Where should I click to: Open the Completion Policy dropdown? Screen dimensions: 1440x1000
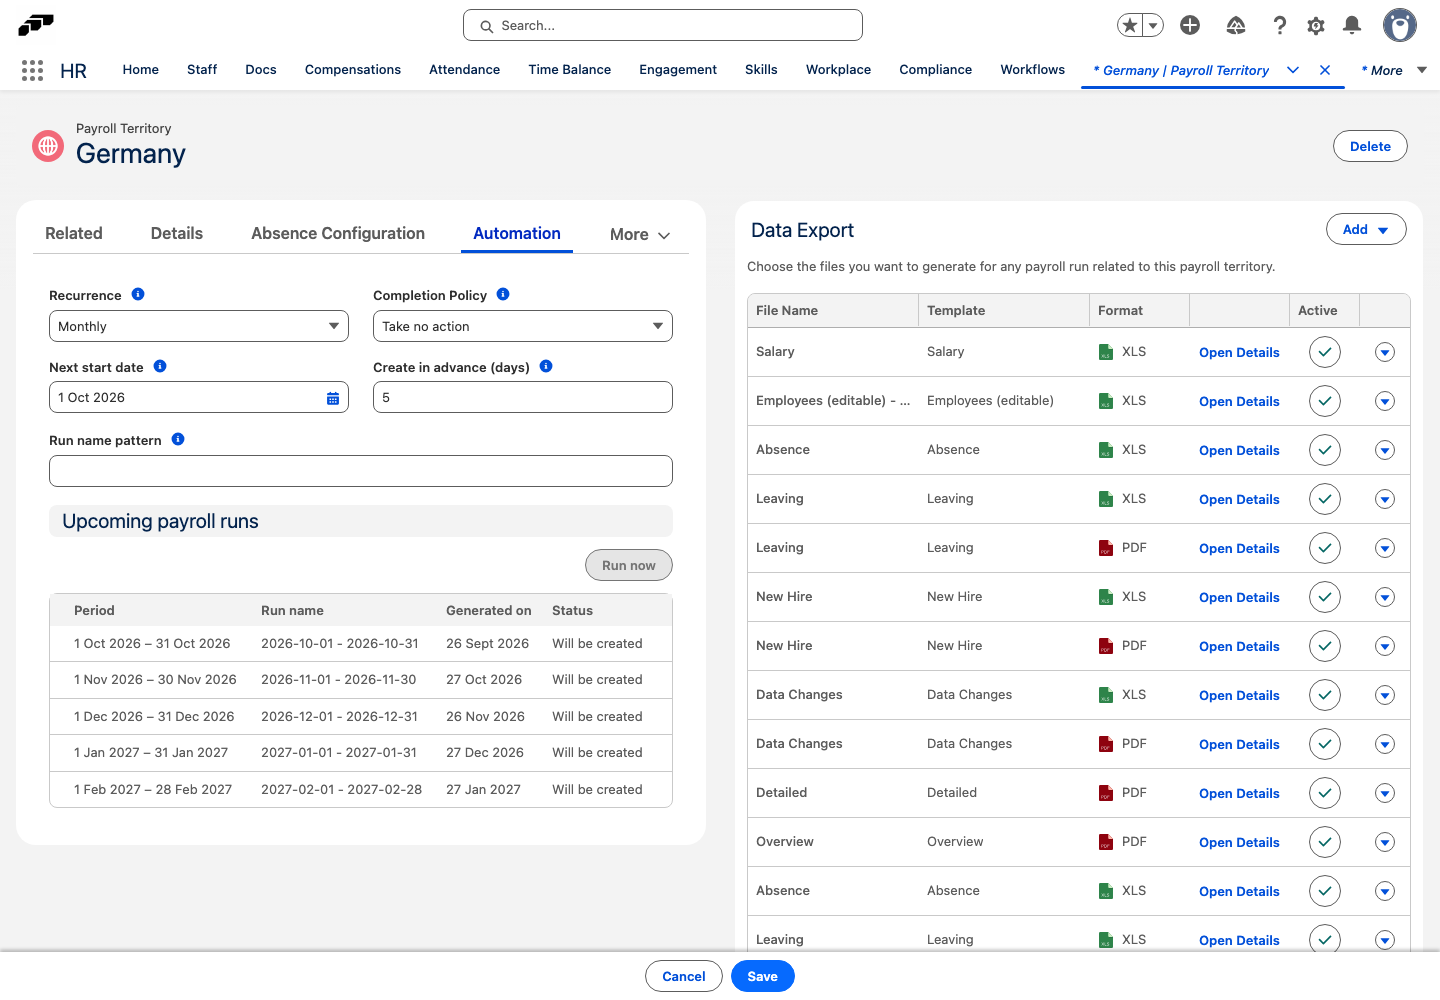523,326
